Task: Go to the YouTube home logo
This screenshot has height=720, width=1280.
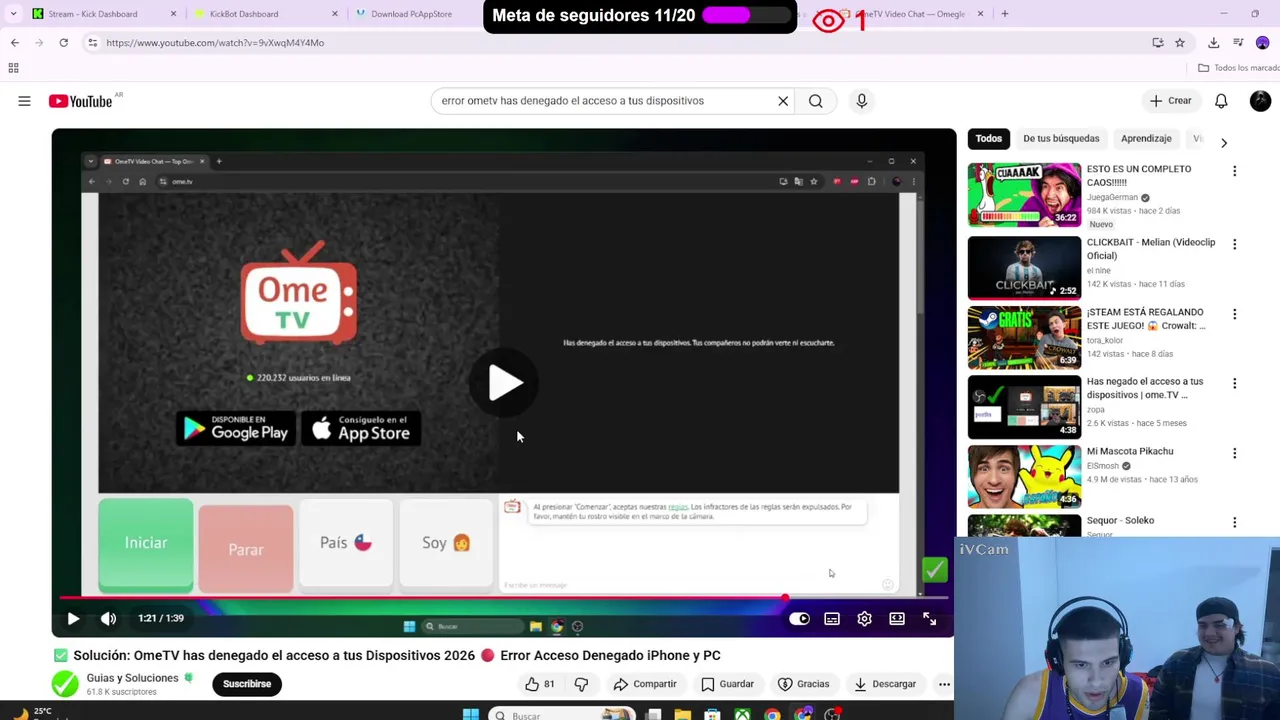Action: (80, 101)
